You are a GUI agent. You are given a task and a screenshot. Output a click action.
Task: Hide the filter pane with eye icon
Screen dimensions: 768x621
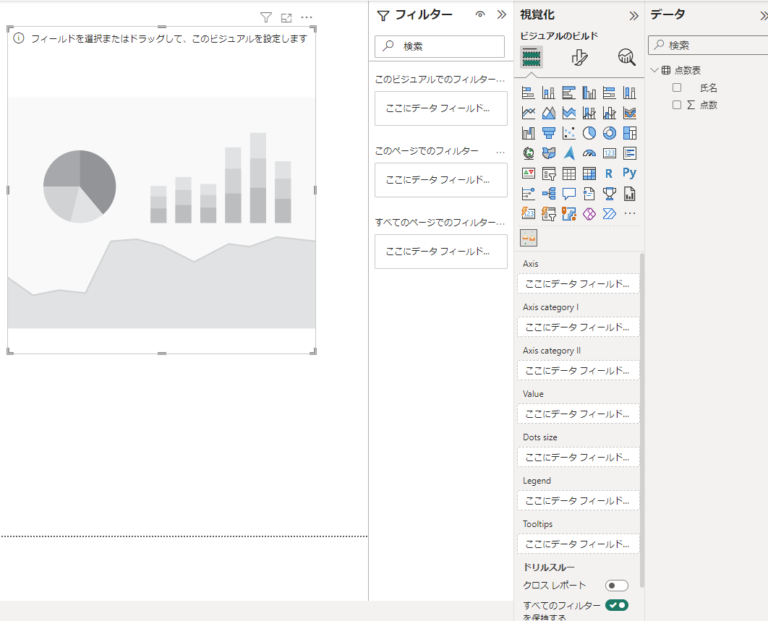(x=480, y=15)
